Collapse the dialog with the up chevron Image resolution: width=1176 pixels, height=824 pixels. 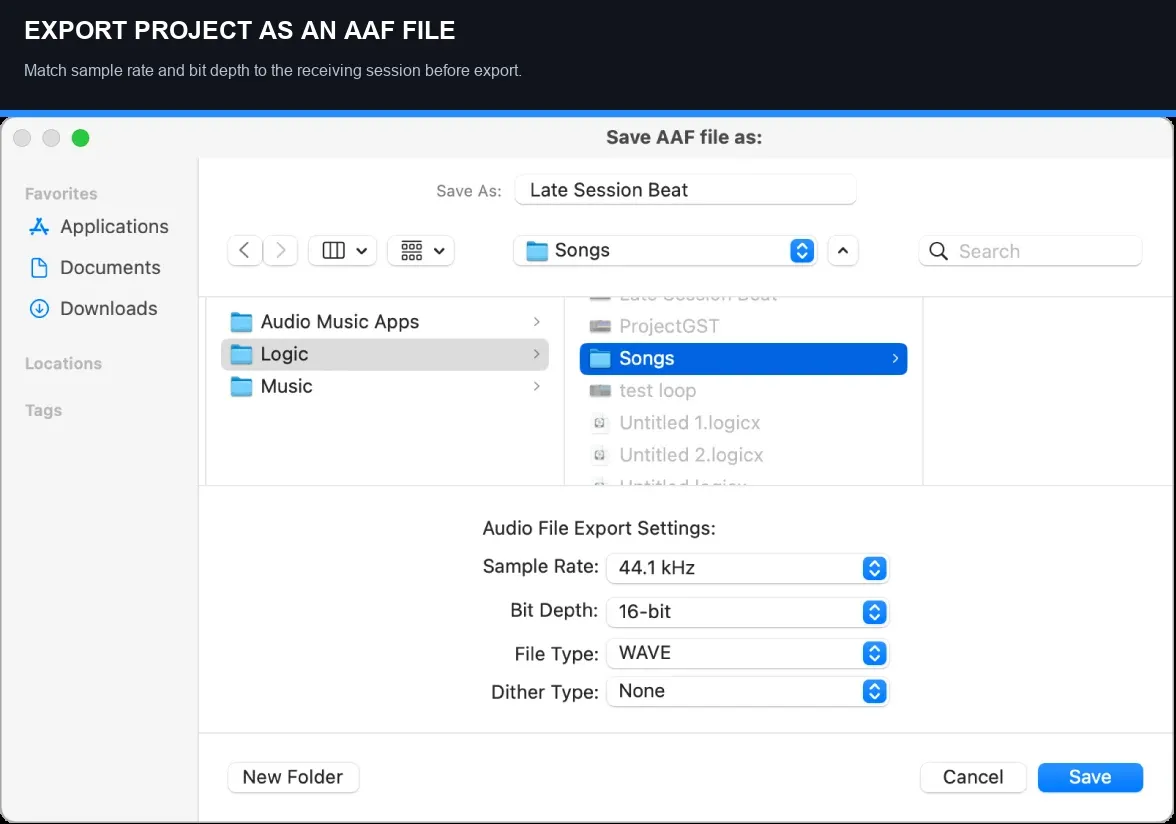(x=843, y=250)
